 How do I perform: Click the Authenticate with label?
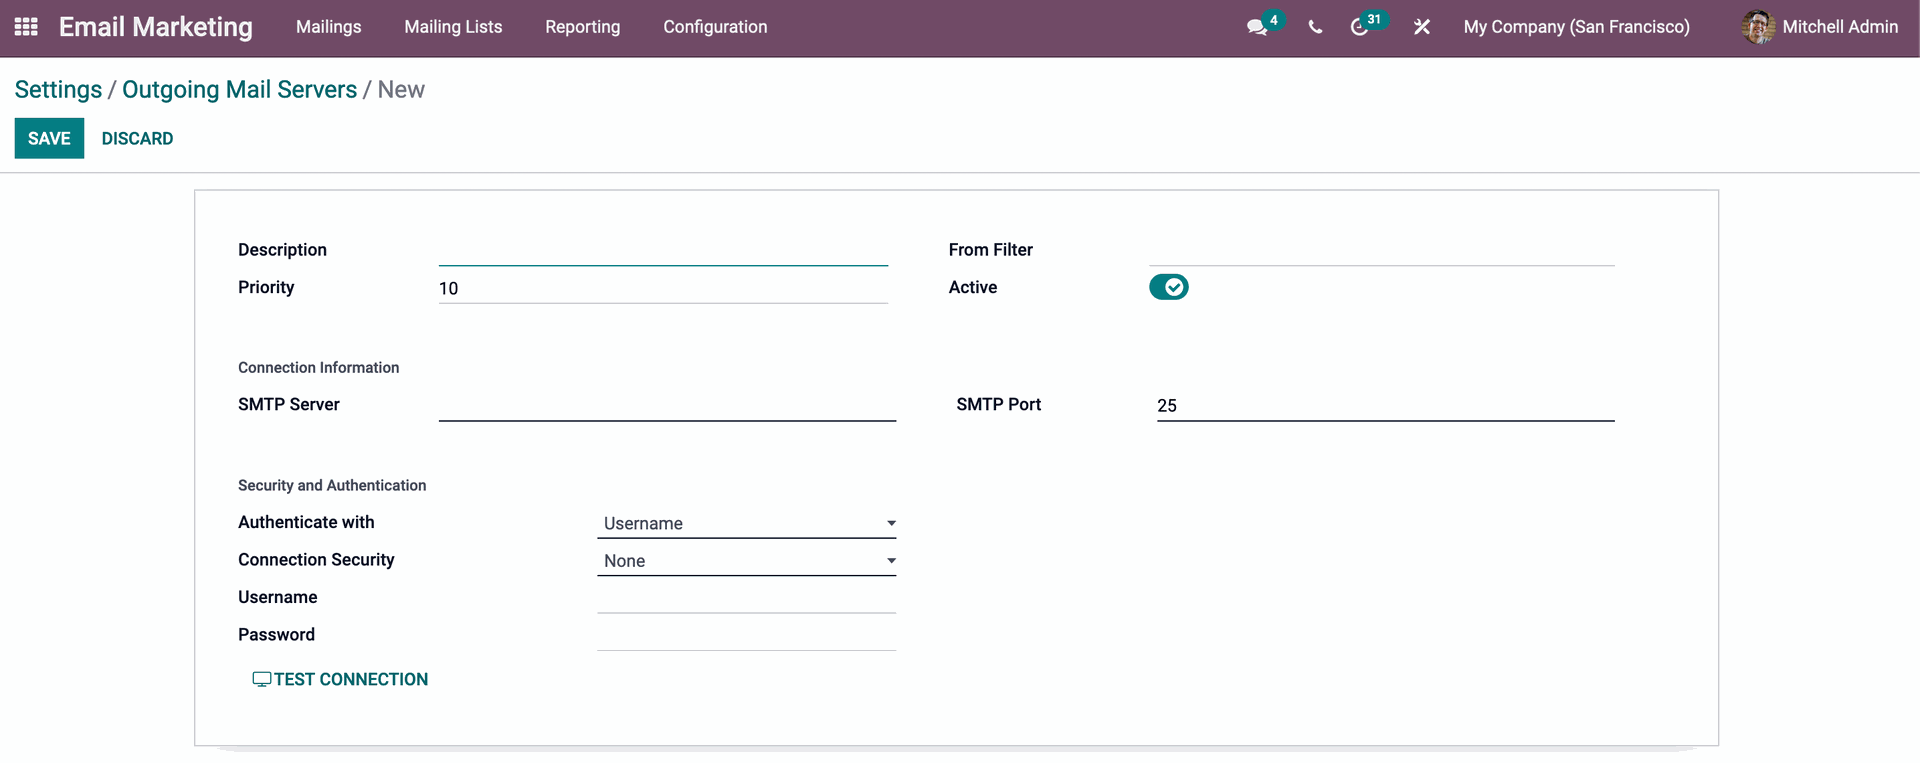tap(306, 522)
